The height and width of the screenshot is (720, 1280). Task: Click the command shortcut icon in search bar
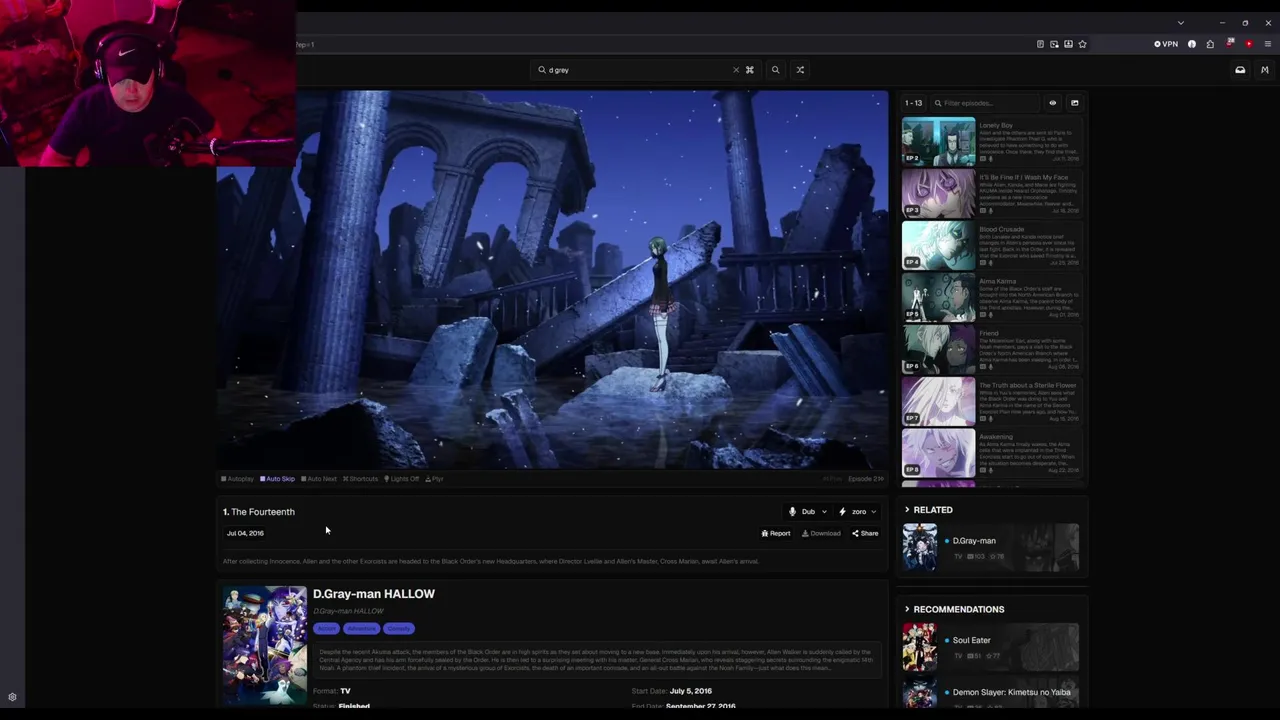point(749,70)
